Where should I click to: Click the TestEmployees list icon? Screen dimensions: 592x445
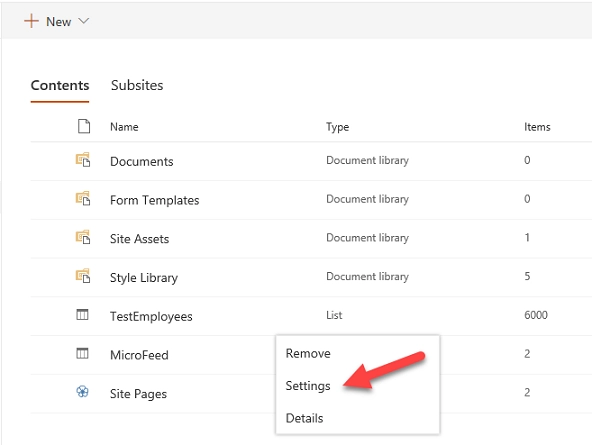[82, 314]
